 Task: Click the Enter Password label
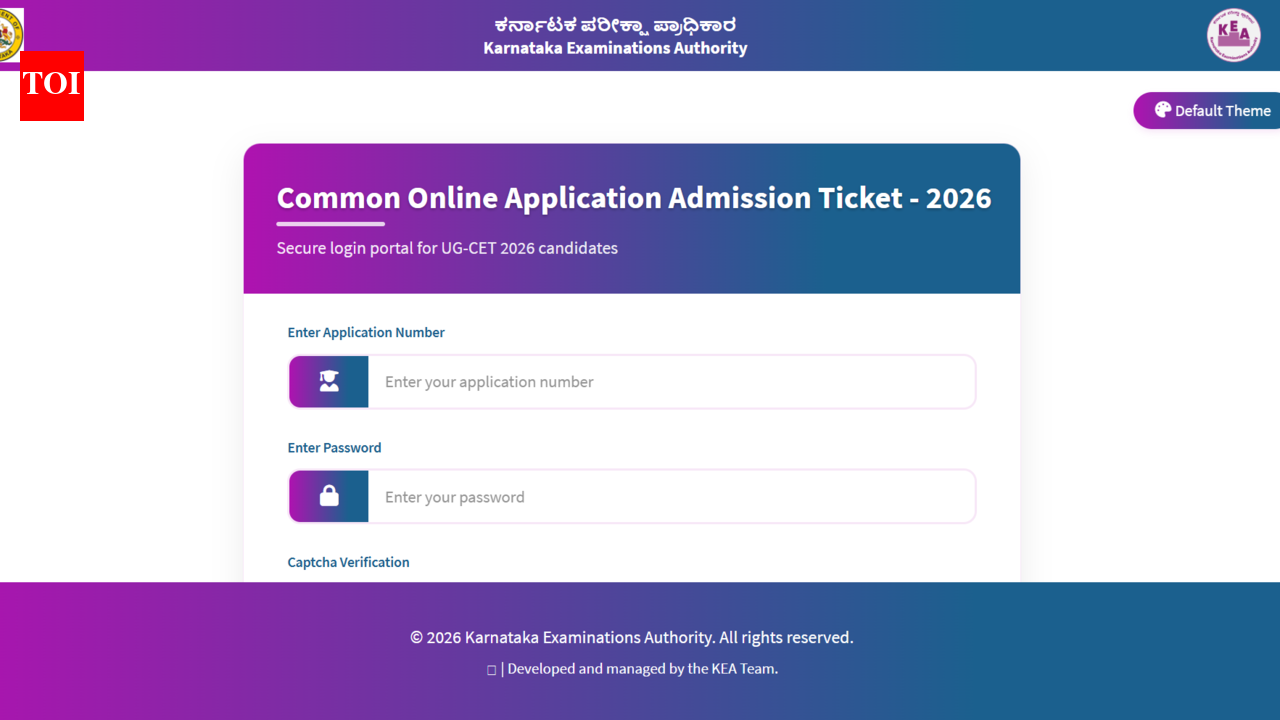click(334, 448)
